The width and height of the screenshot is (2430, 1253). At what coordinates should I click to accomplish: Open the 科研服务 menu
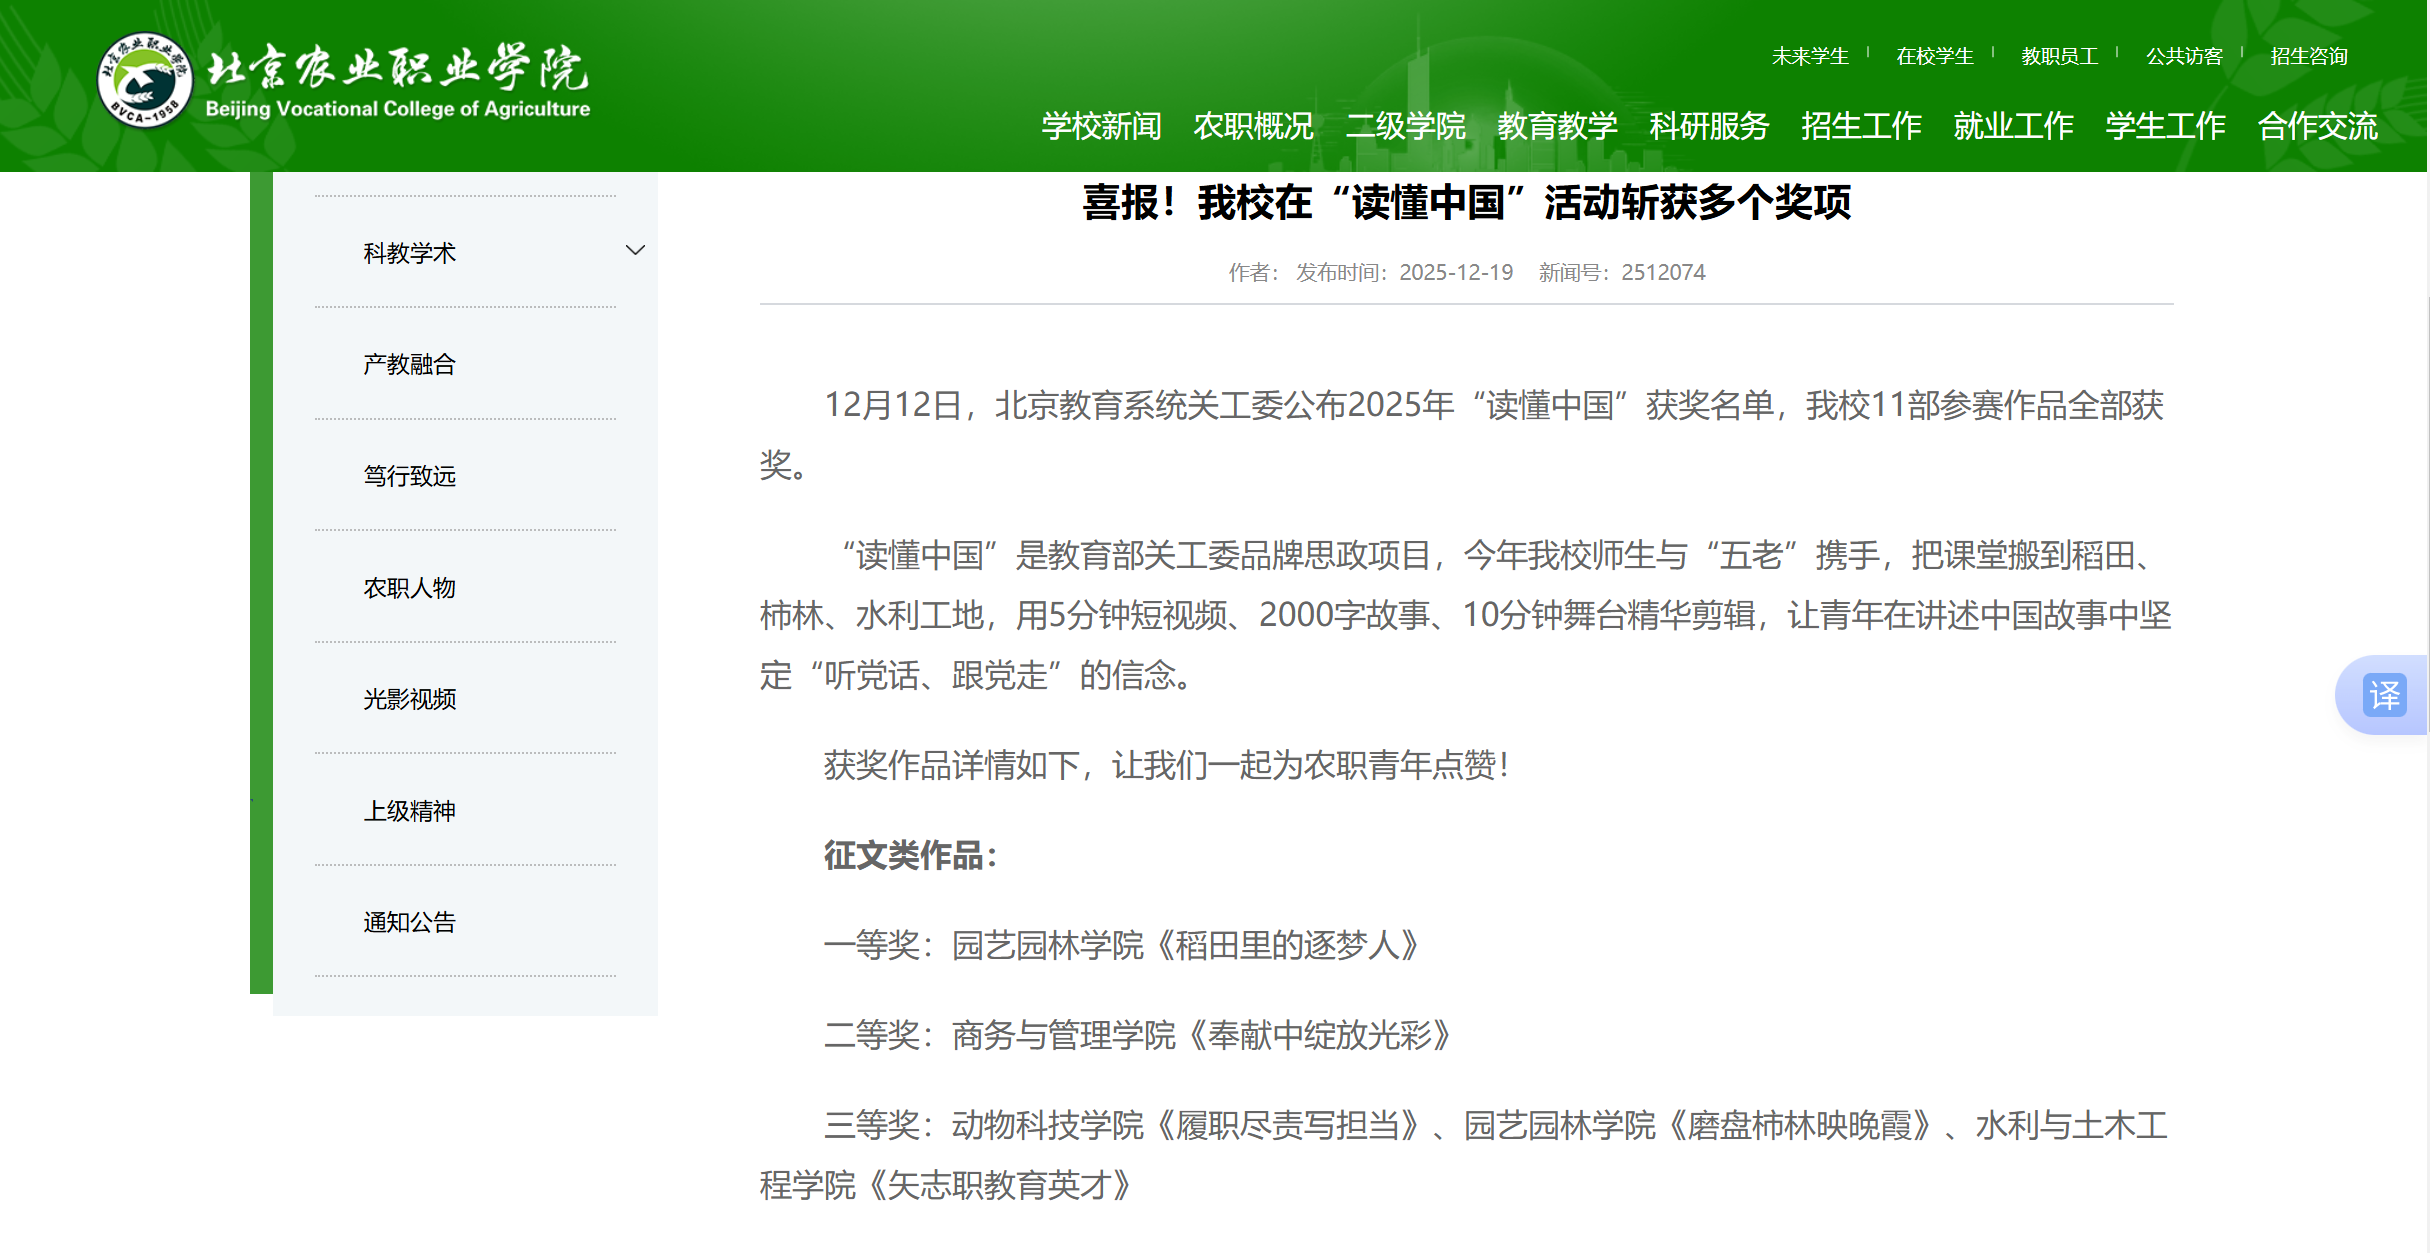[1707, 126]
